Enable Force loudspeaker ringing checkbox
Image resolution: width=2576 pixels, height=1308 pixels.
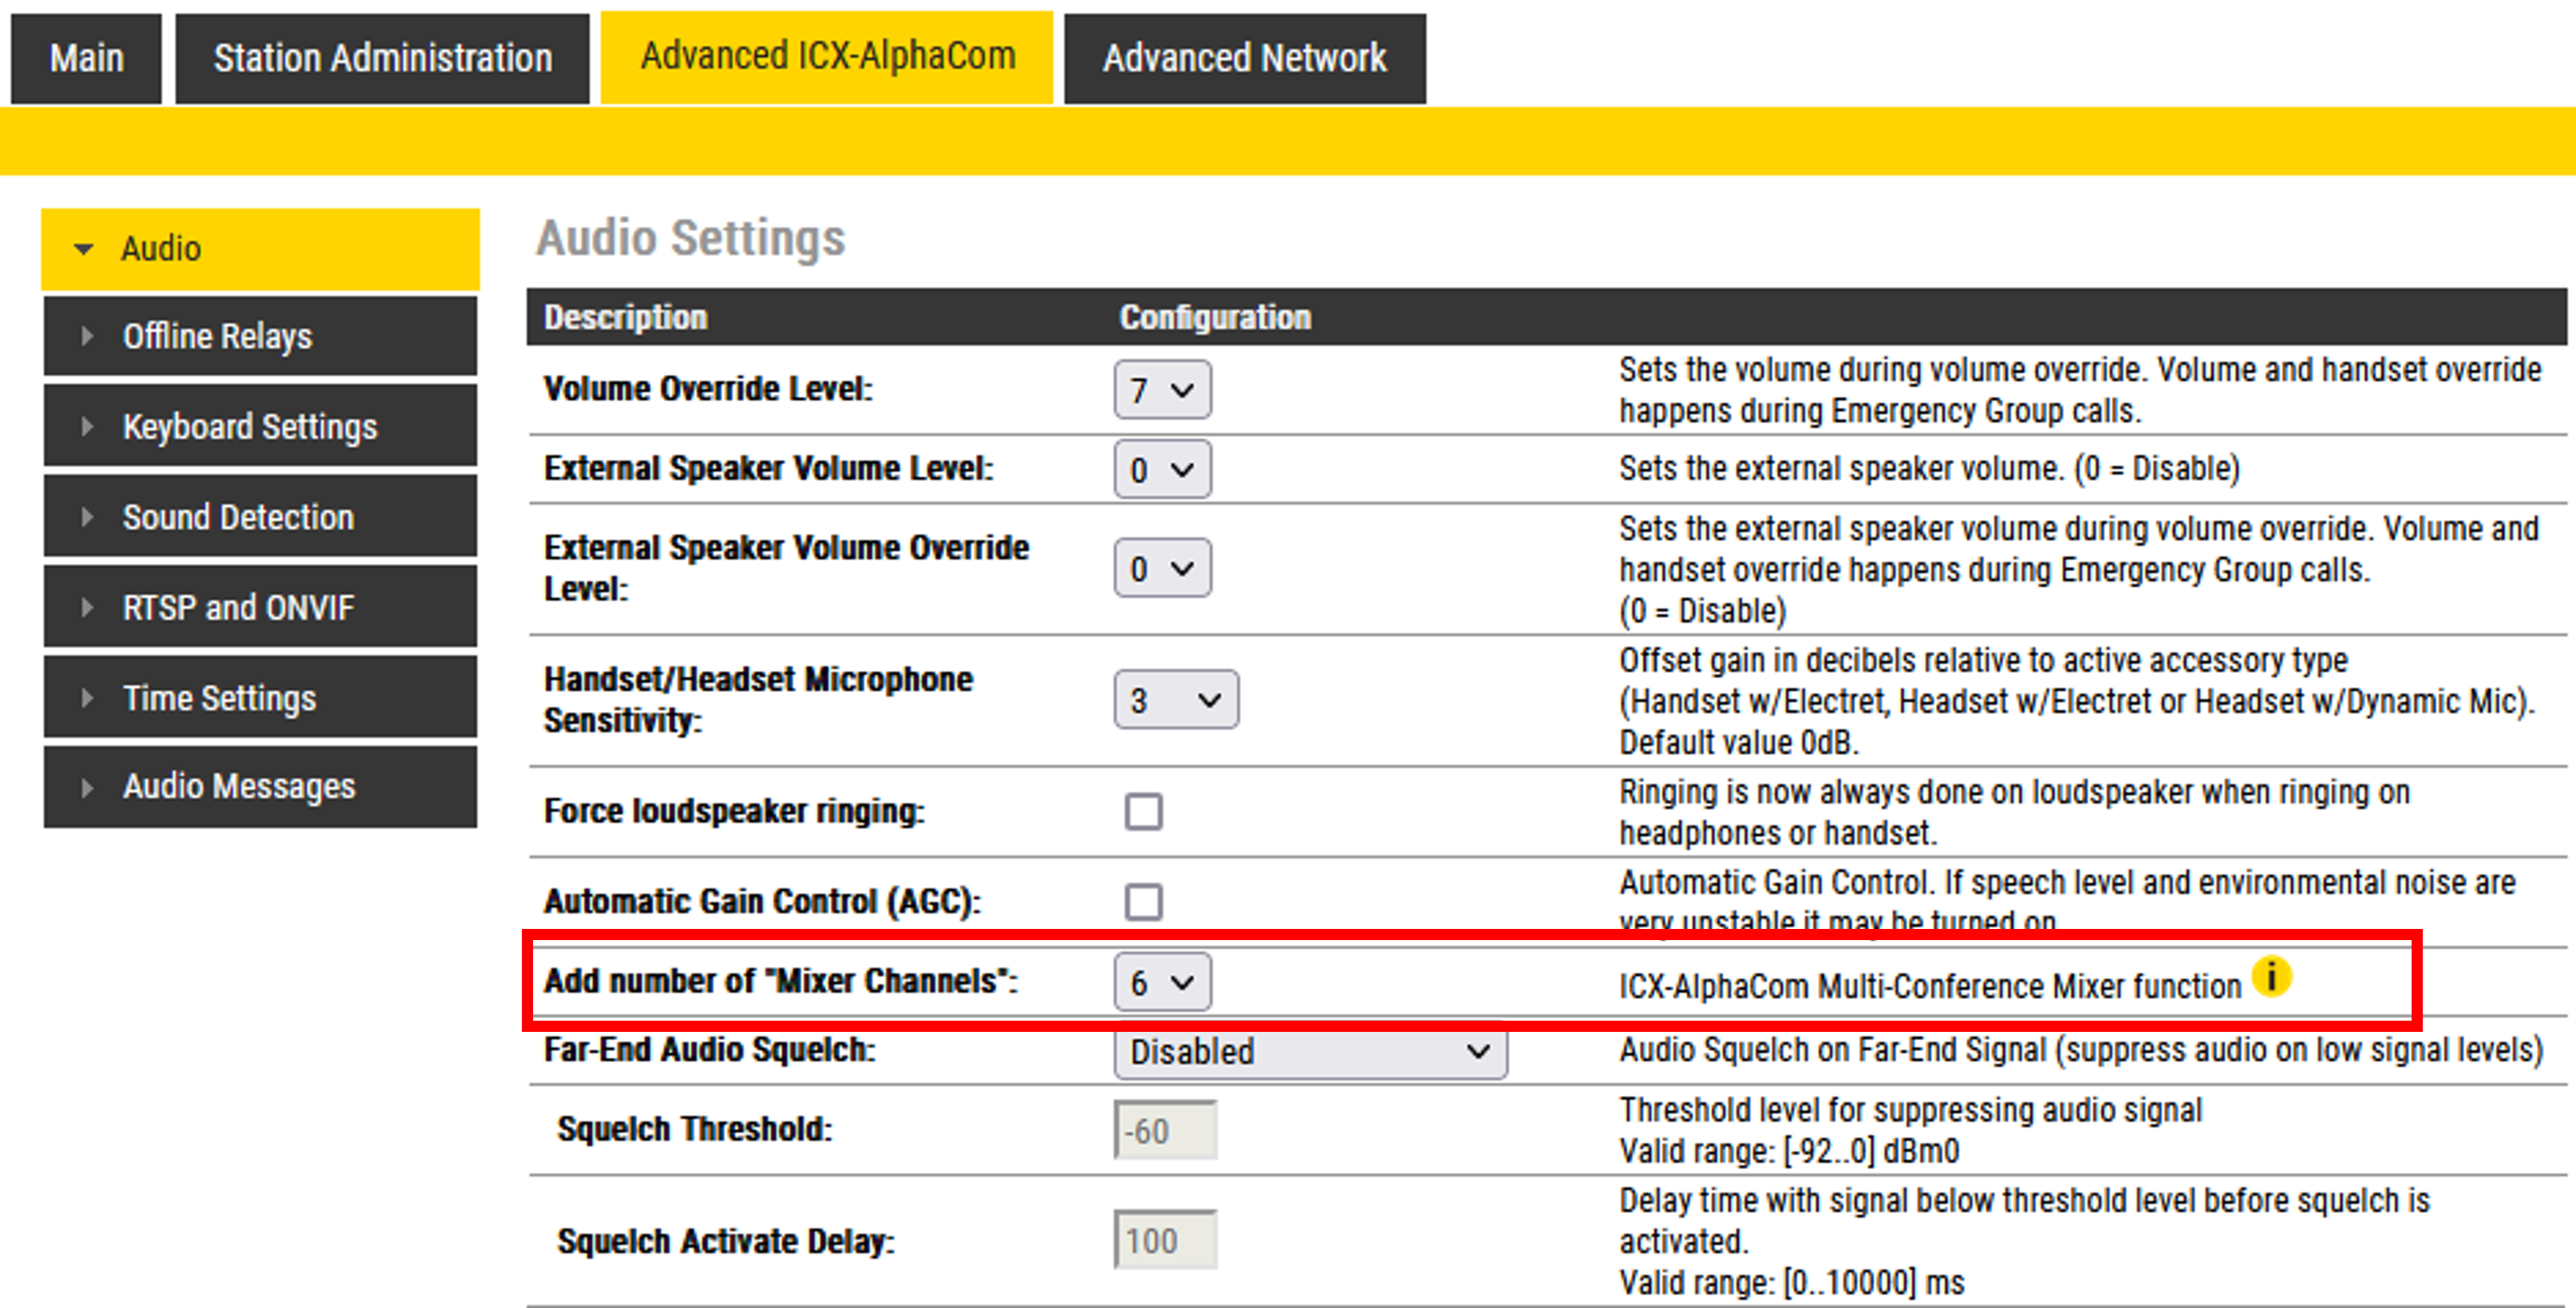[x=1143, y=811]
